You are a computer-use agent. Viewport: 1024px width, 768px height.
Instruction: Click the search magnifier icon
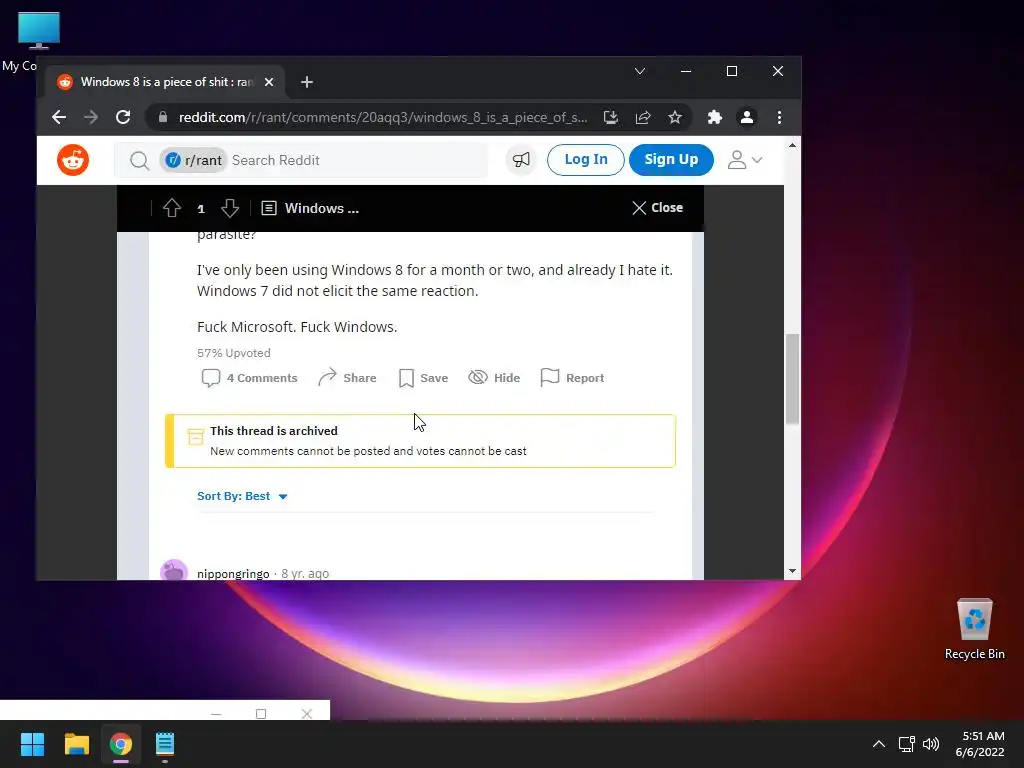(139, 161)
